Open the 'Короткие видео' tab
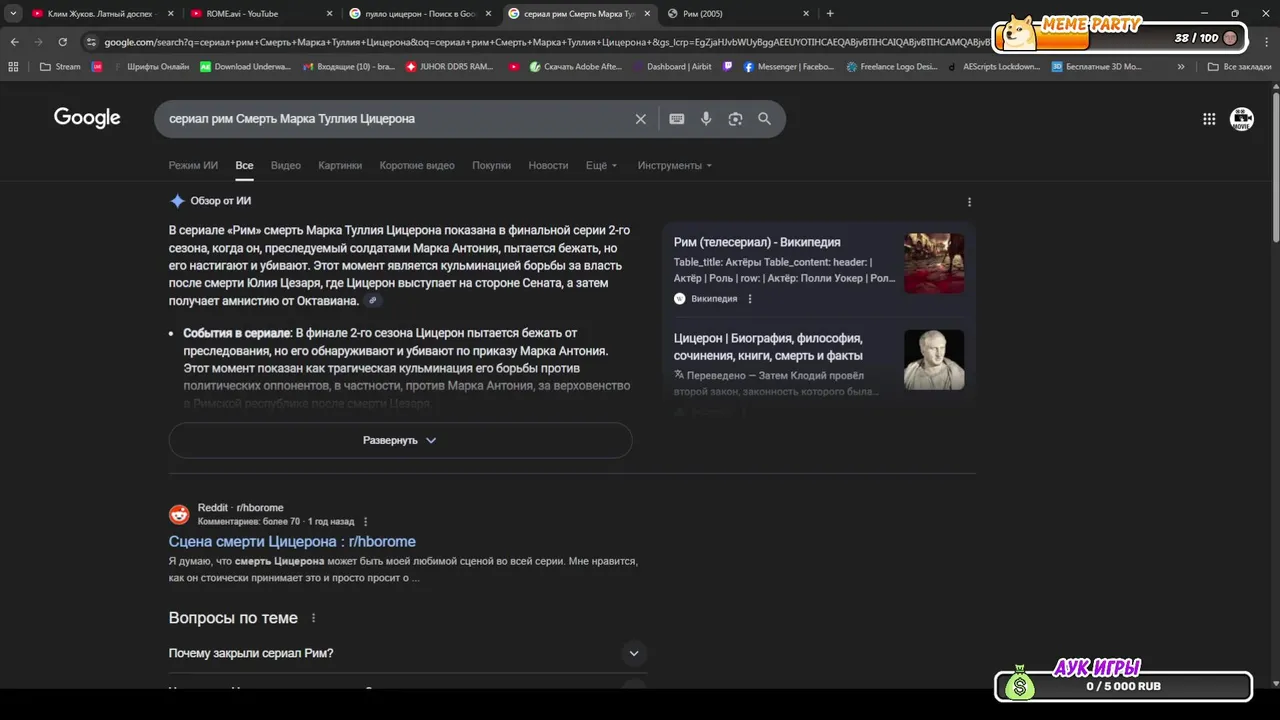This screenshot has height=720, width=1280. 417,166
